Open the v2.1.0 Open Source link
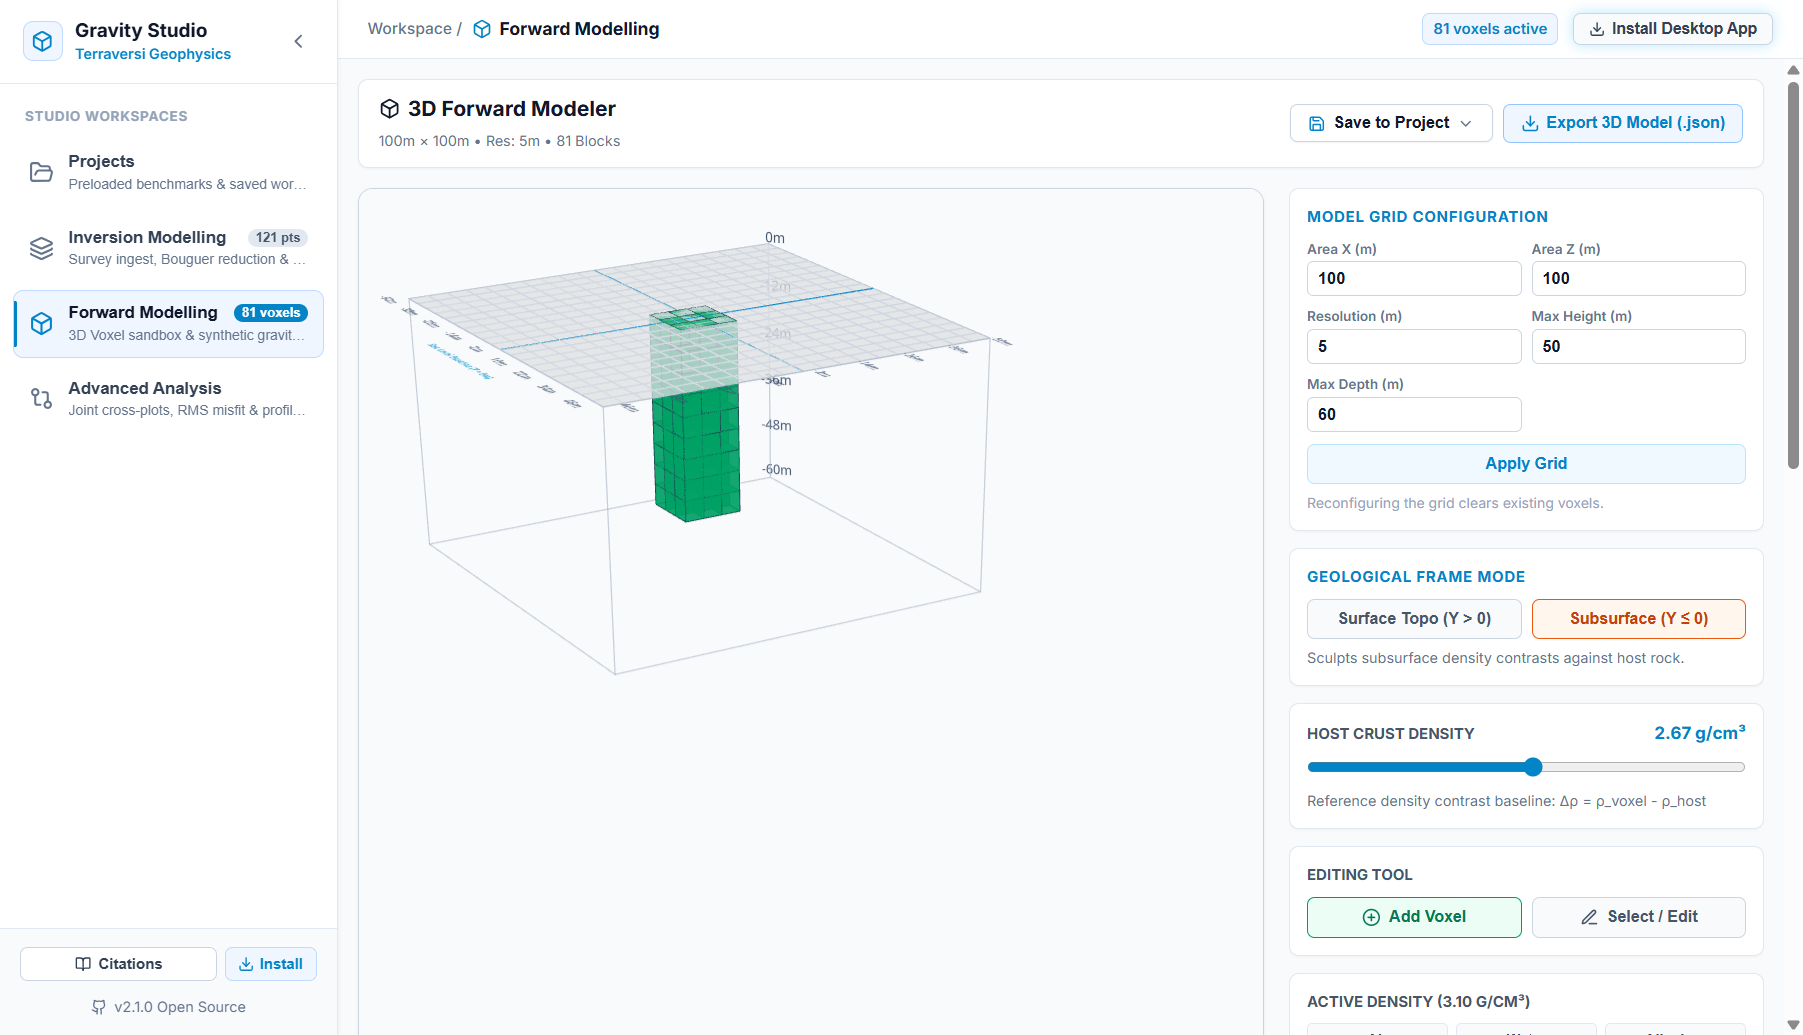This screenshot has height=1035, width=1803. click(168, 1007)
